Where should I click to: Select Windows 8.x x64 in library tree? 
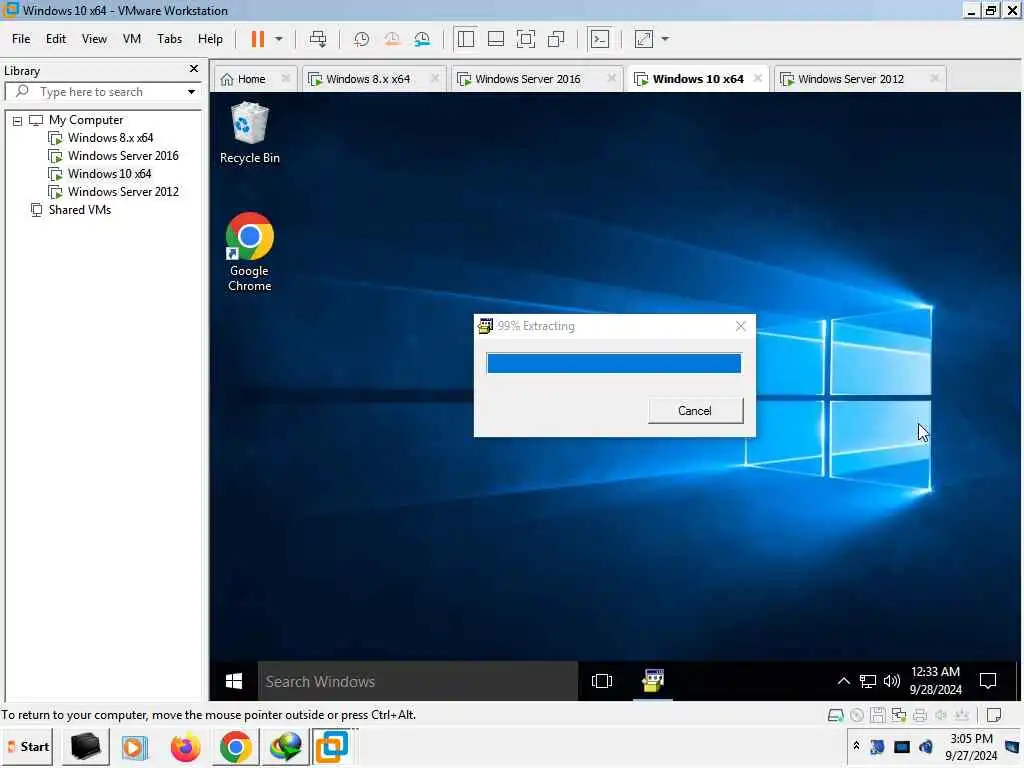(110, 138)
